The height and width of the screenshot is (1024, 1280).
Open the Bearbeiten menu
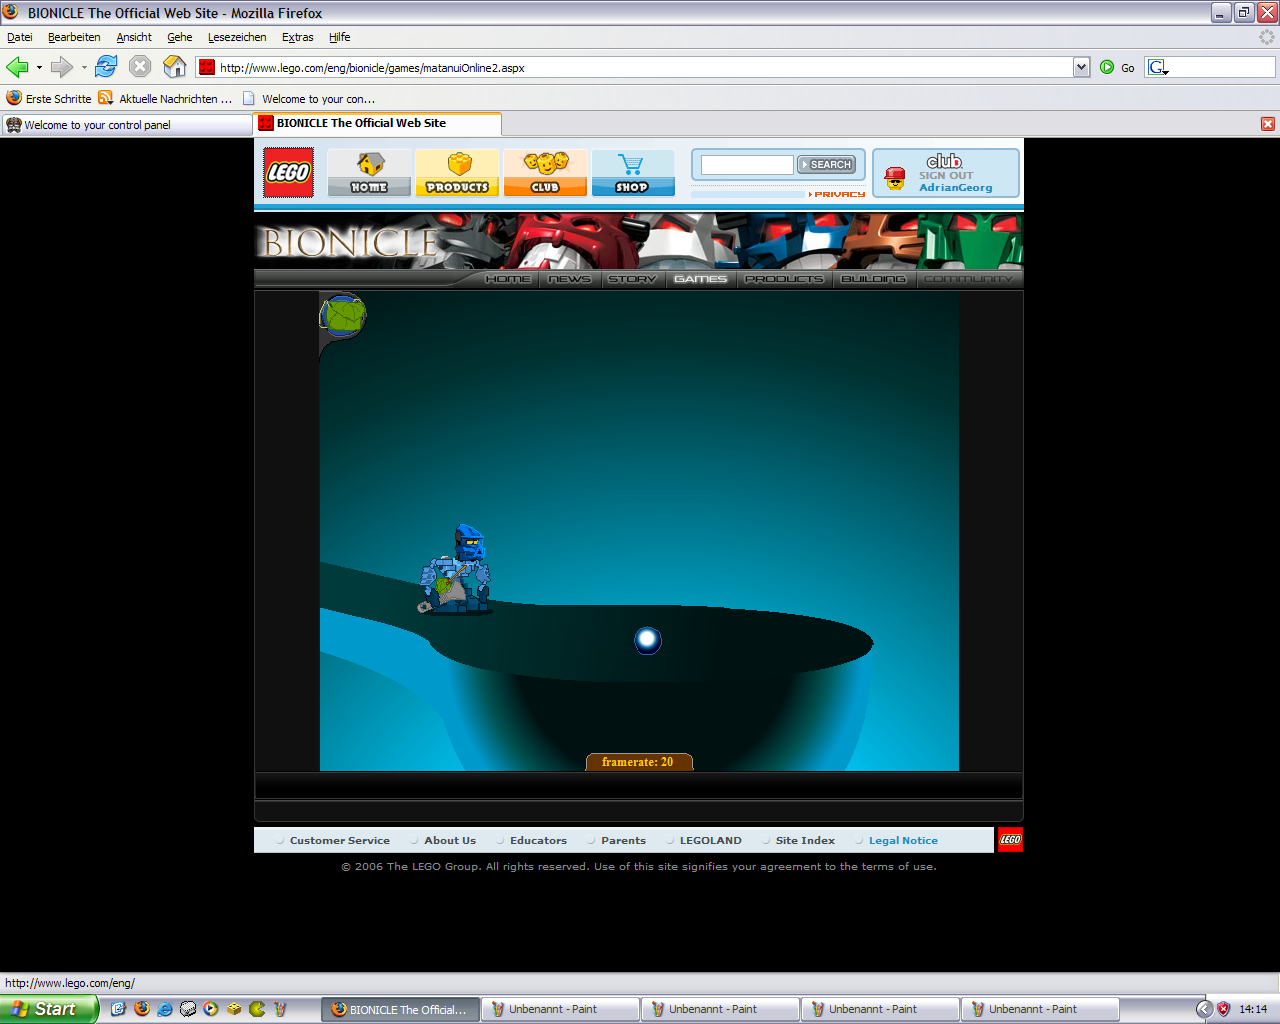[74, 37]
